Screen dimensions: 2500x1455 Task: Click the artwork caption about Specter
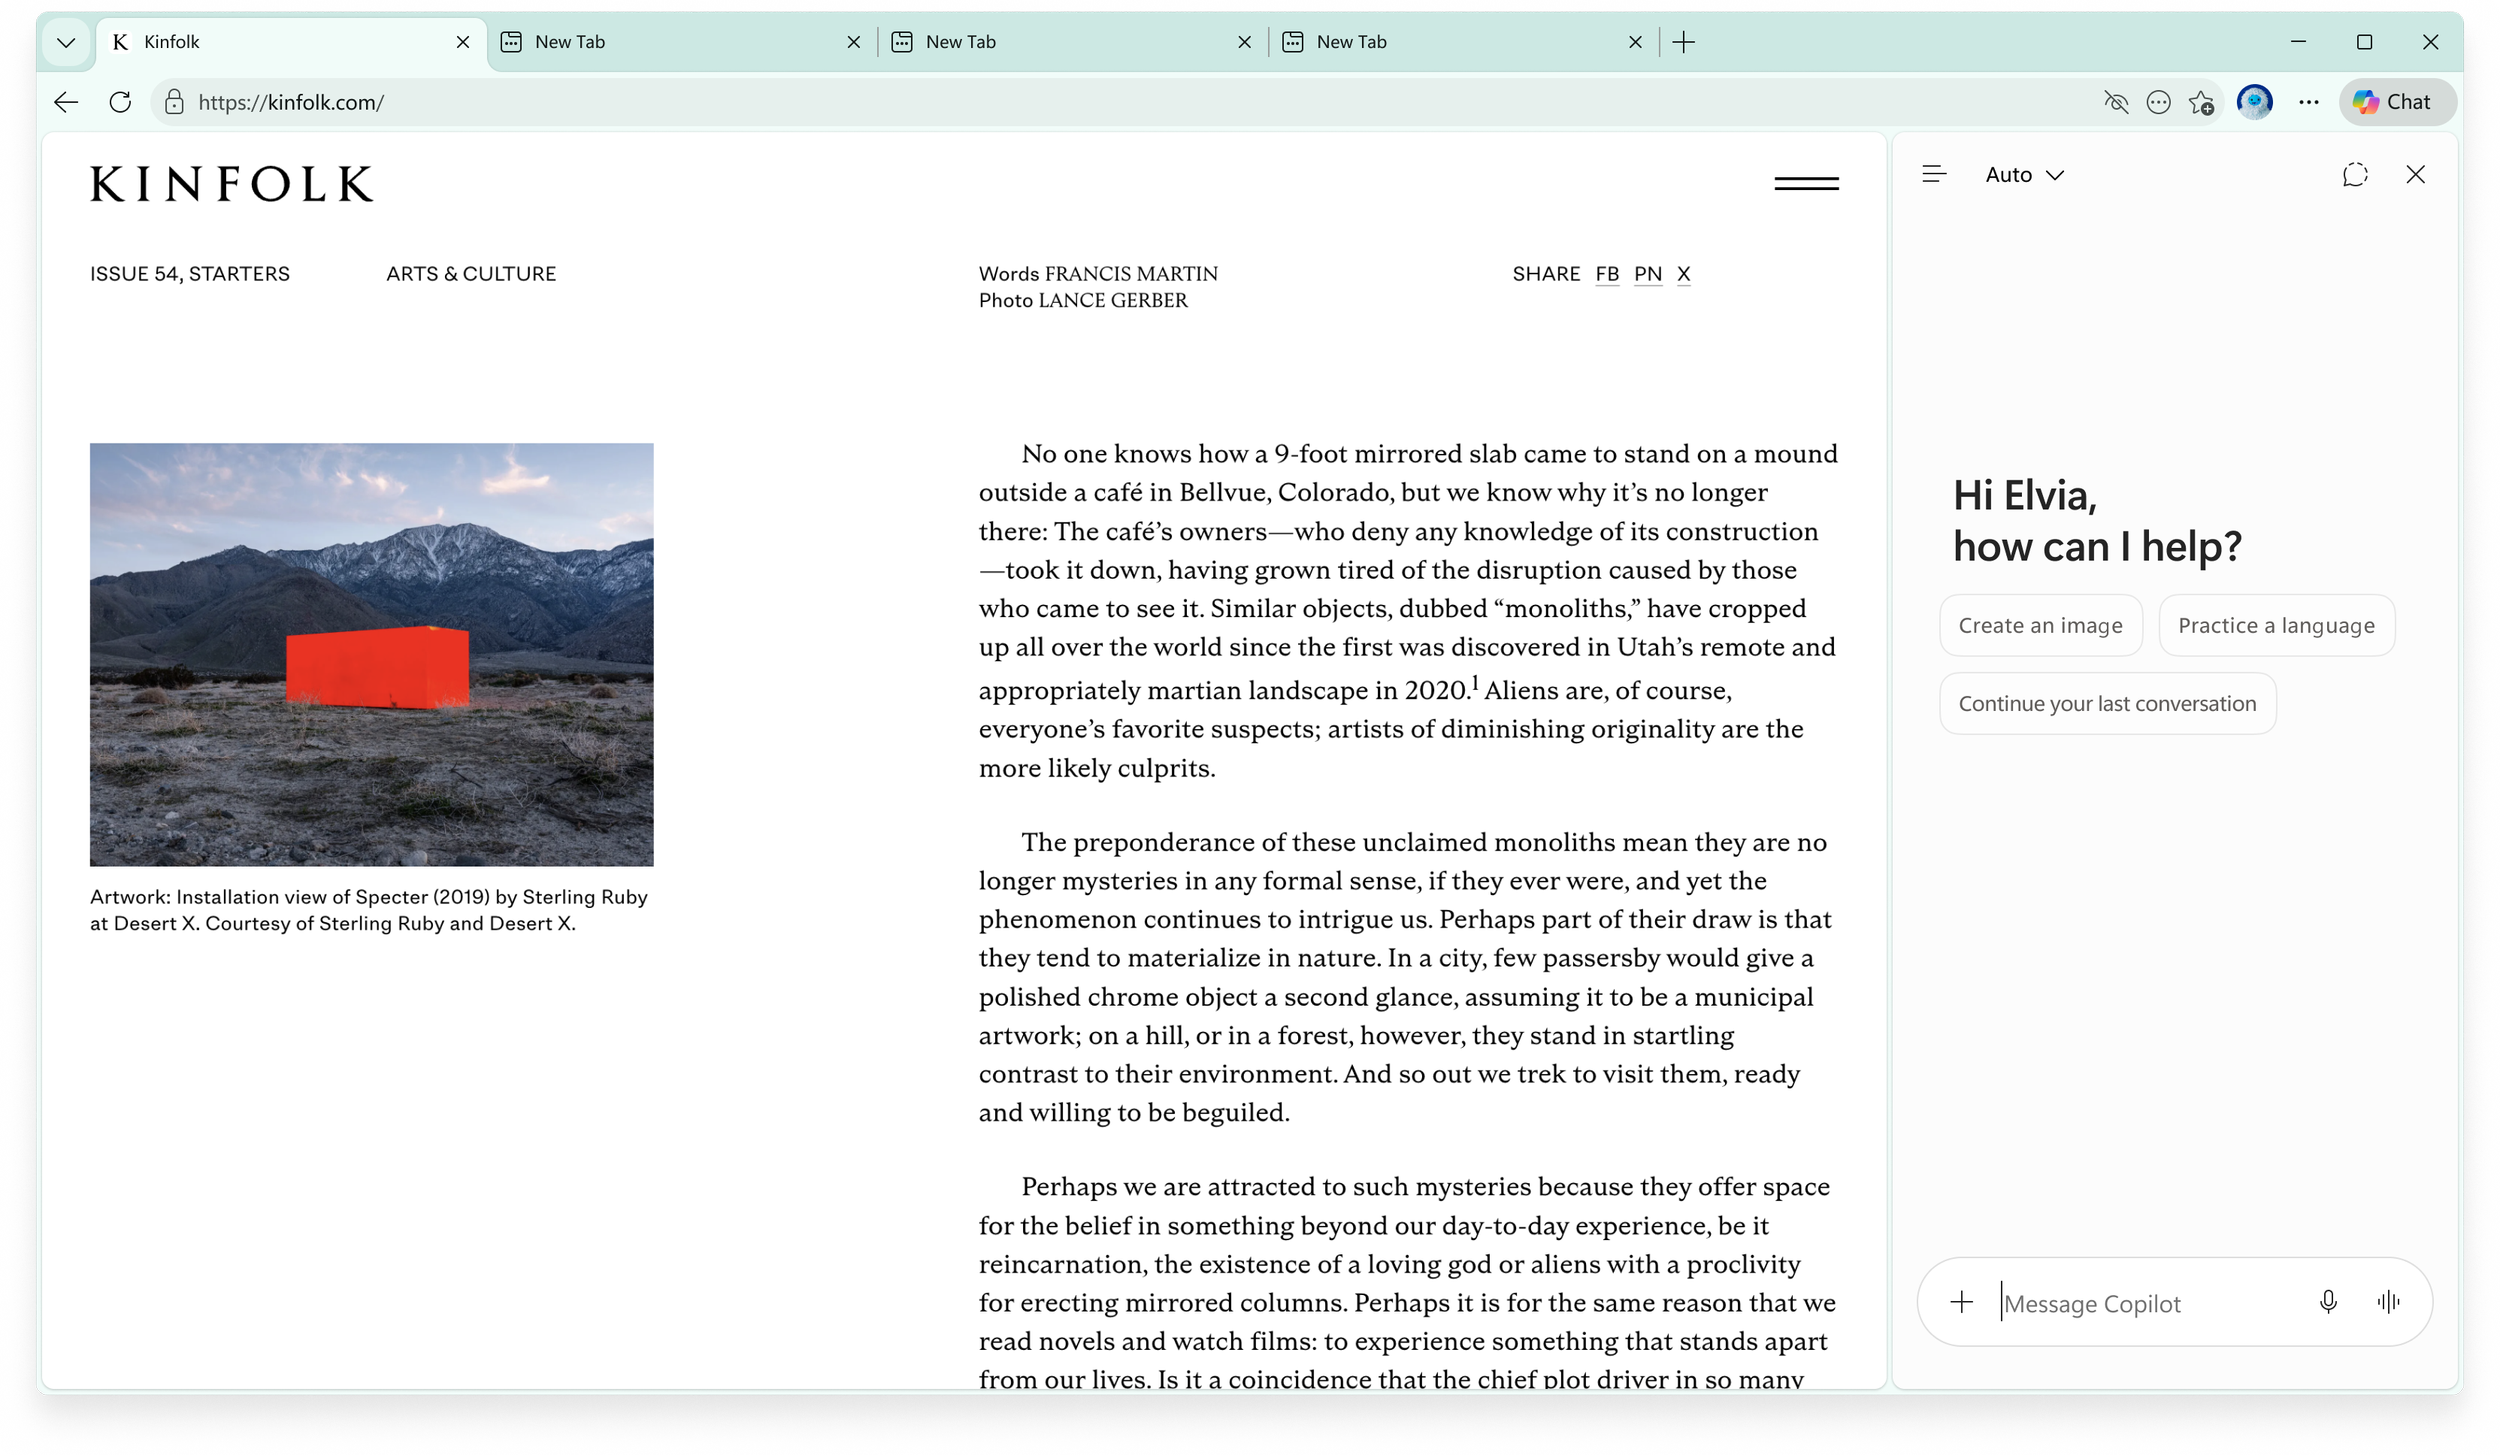369,910
